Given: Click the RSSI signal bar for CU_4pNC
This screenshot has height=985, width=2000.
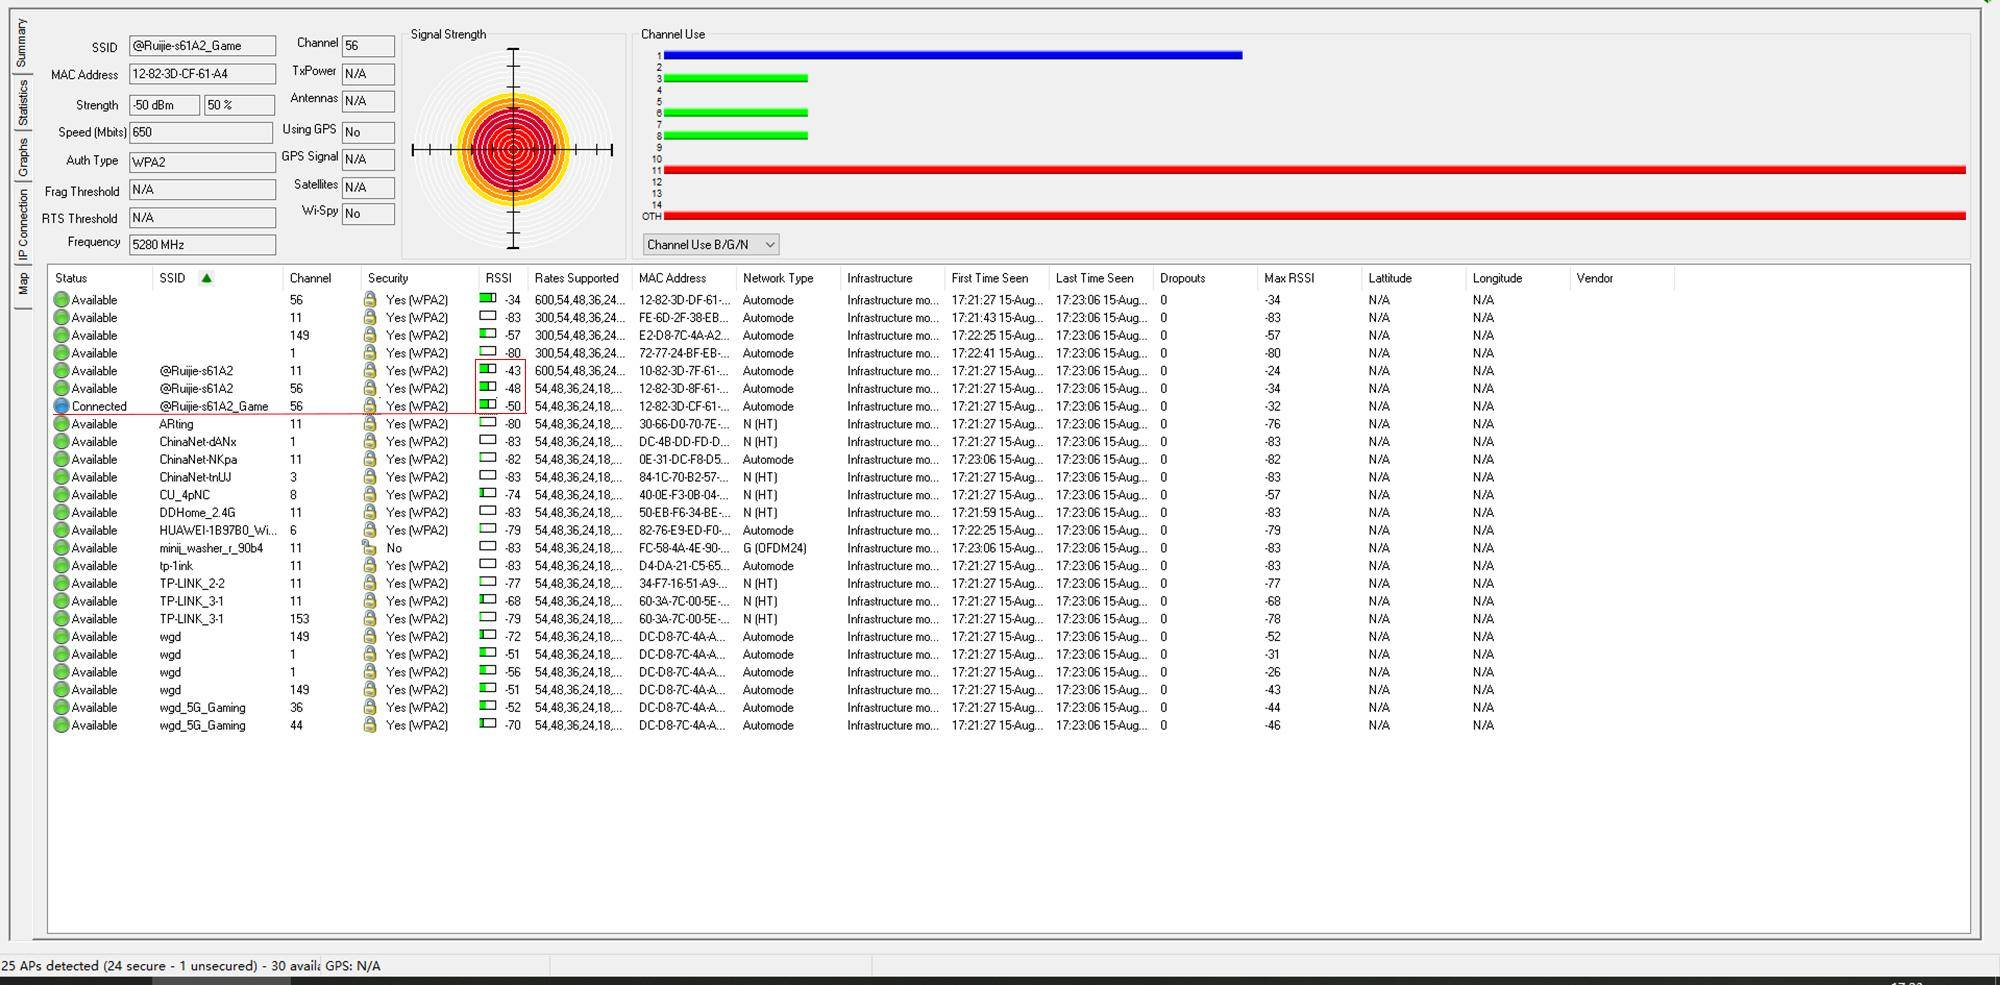Looking at the screenshot, I should pyautogui.click(x=488, y=494).
